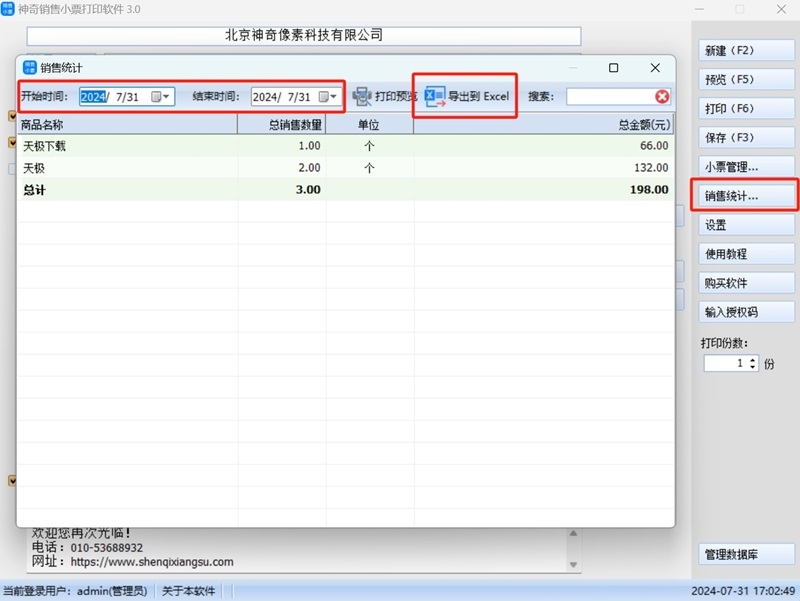Sort by 单位 column header

[x=369, y=124]
